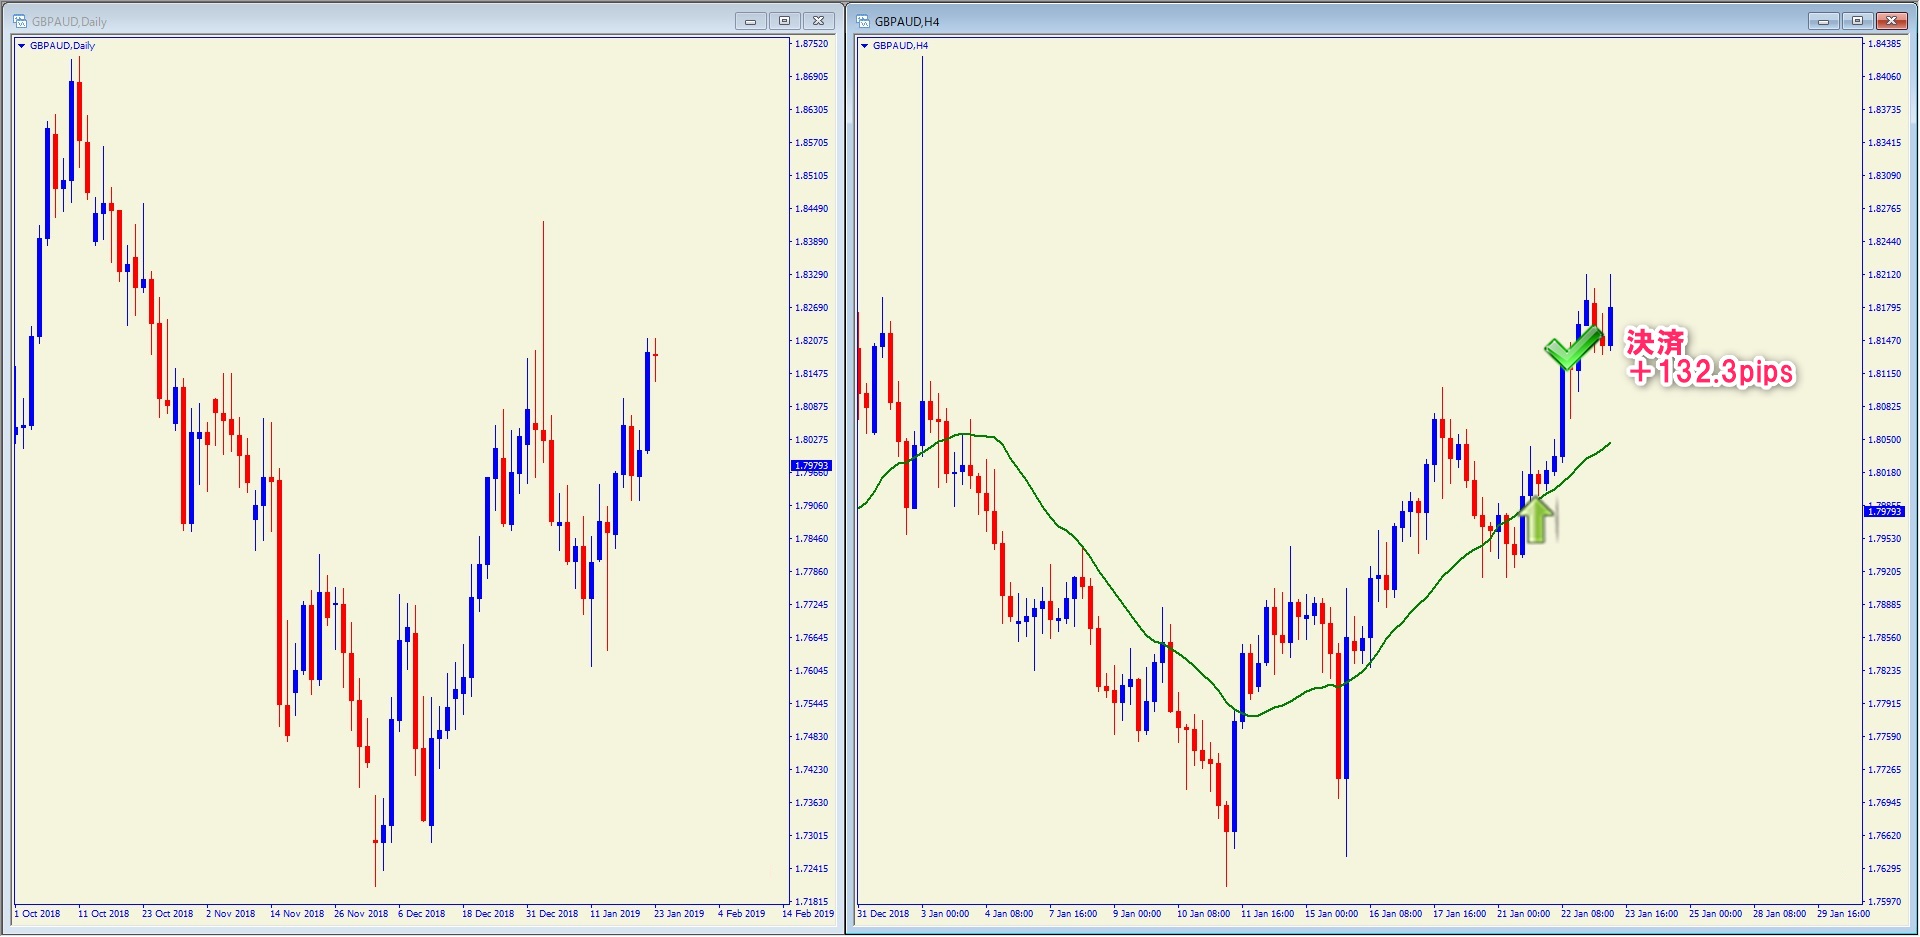Click the GBPAUD,H4 window title bar text
Image resolution: width=1920 pixels, height=937 pixels.
click(907, 21)
